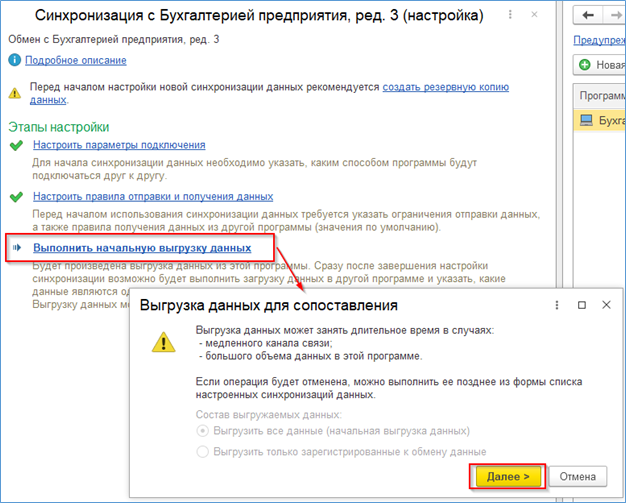Maximize the Выгрузка данных для сопоставления dialog
The height and width of the screenshot is (503, 626).
point(582,305)
